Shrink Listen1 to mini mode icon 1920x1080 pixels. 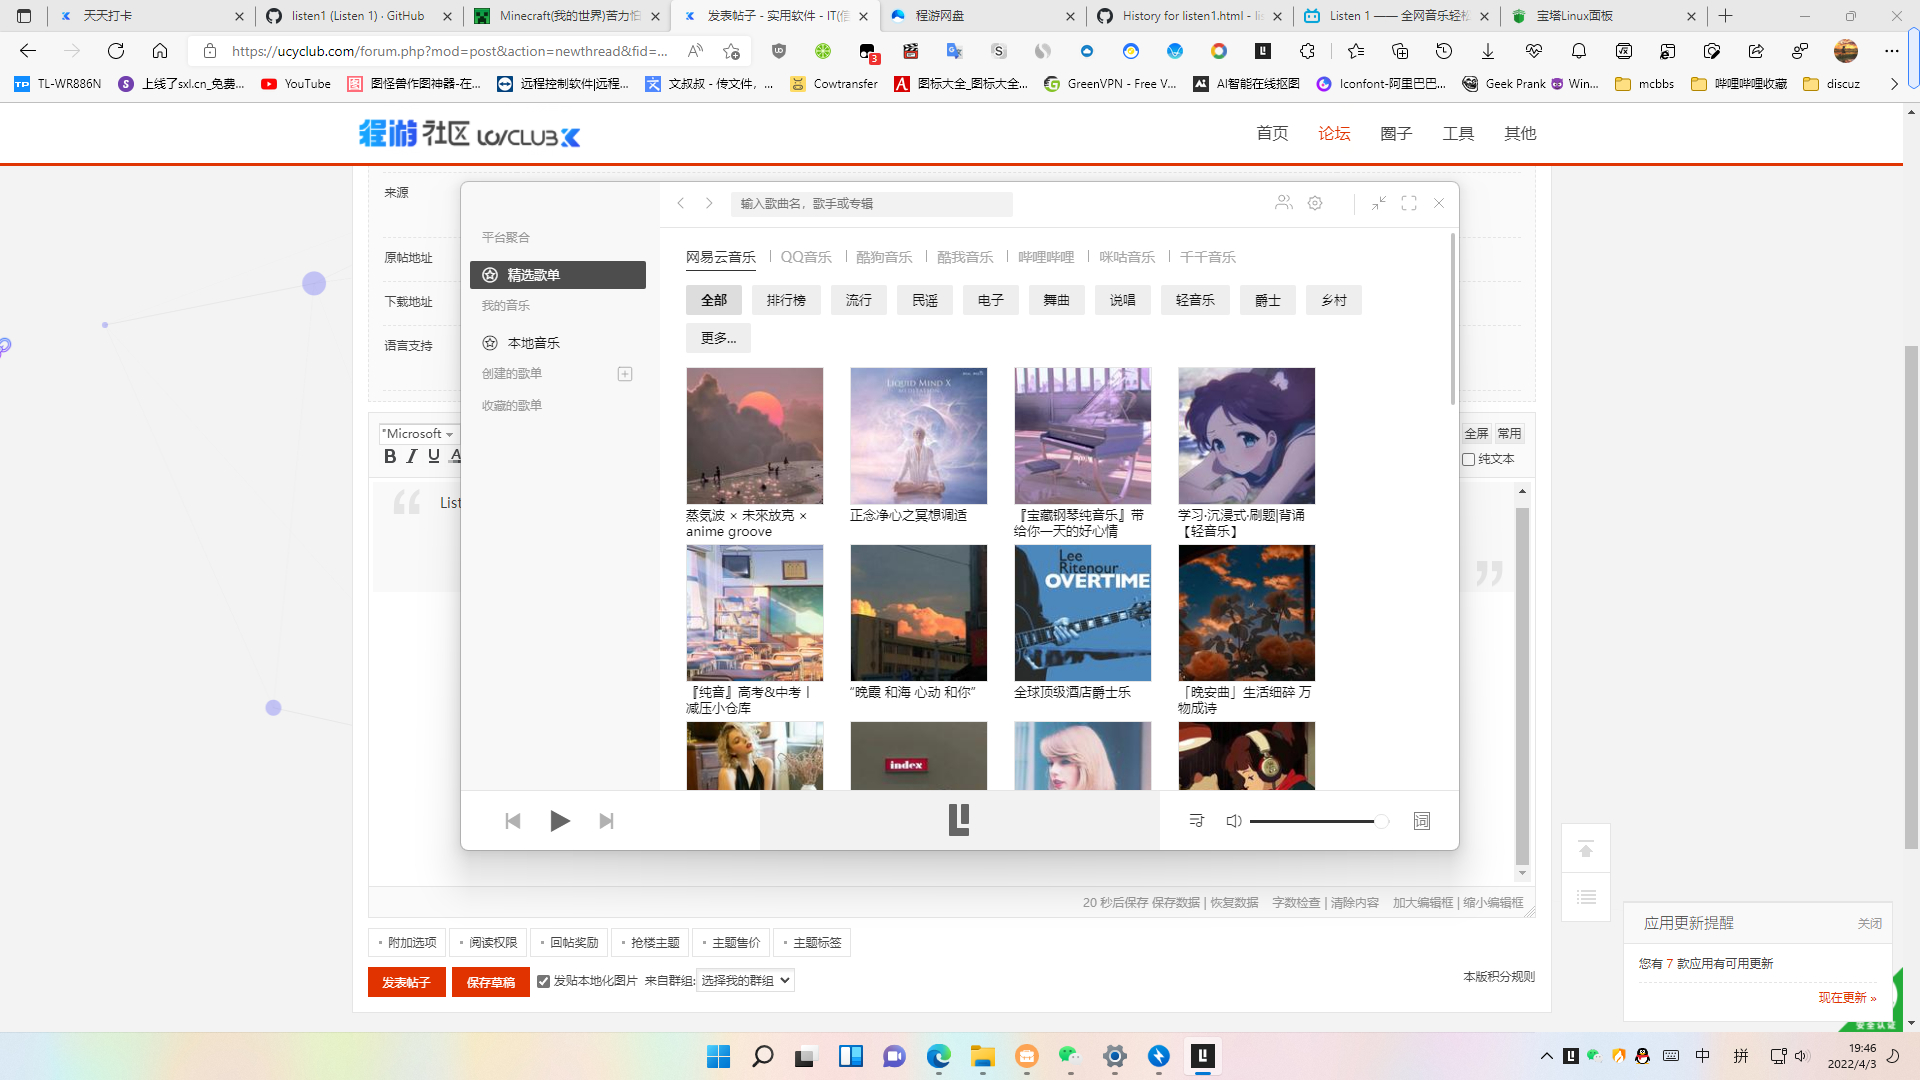coord(1379,203)
